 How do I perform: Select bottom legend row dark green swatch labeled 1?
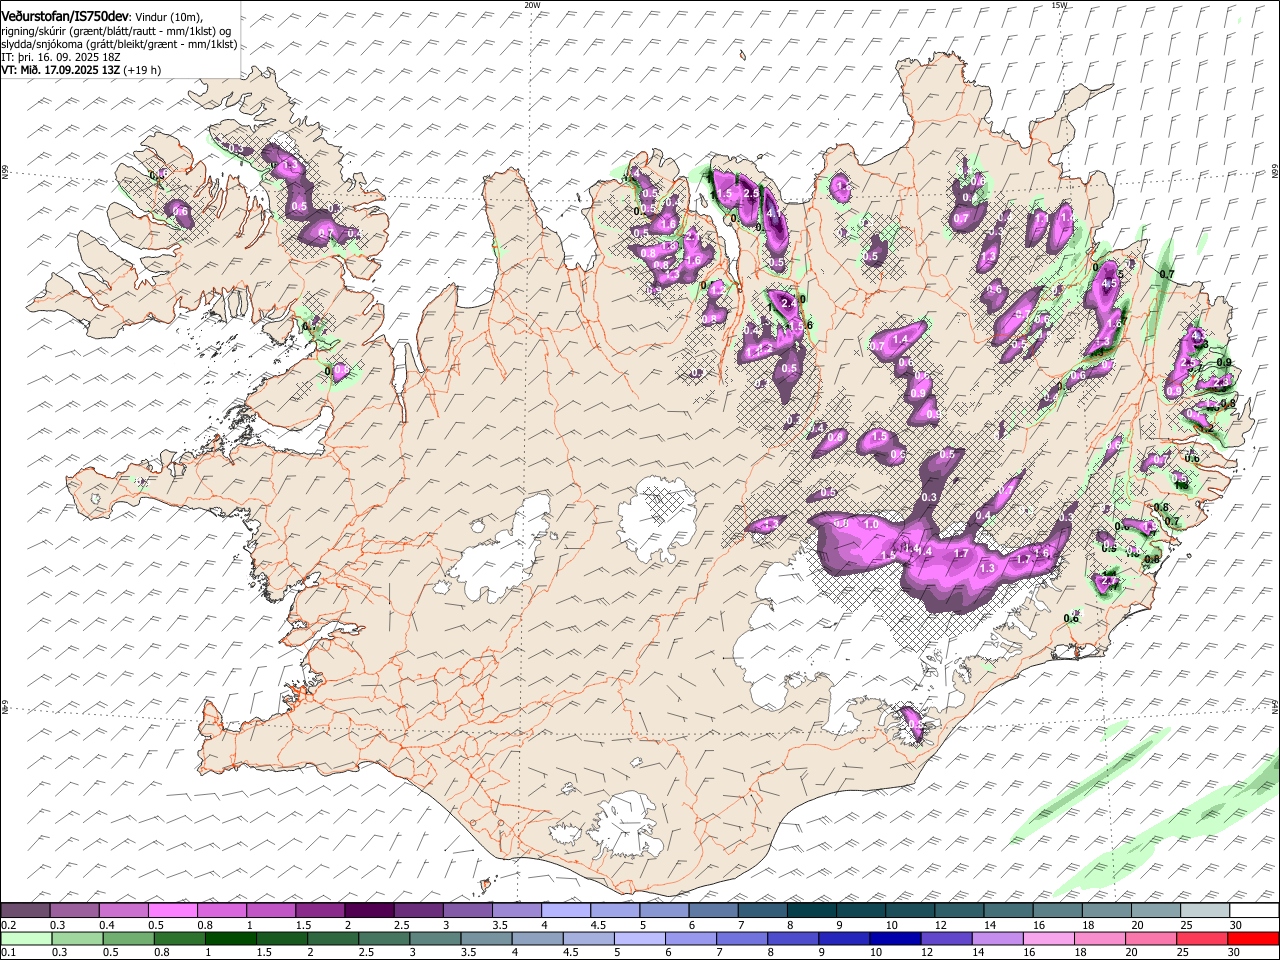click(x=230, y=938)
